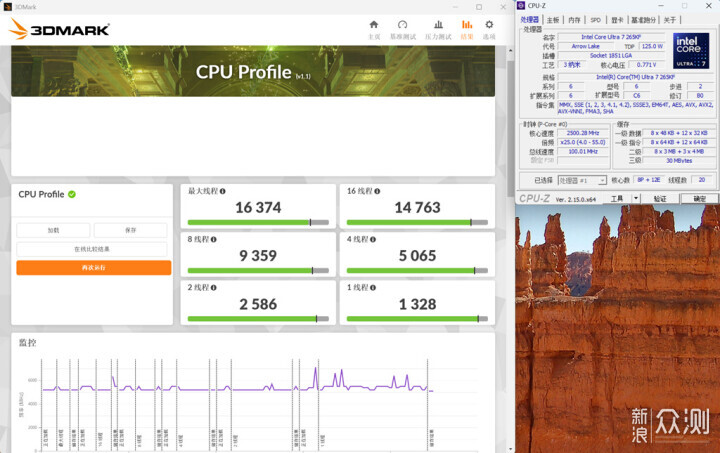The height and width of the screenshot is (453, 720).
Task: Click the 加载 (Load) button
Action: (x=53, y=230)
